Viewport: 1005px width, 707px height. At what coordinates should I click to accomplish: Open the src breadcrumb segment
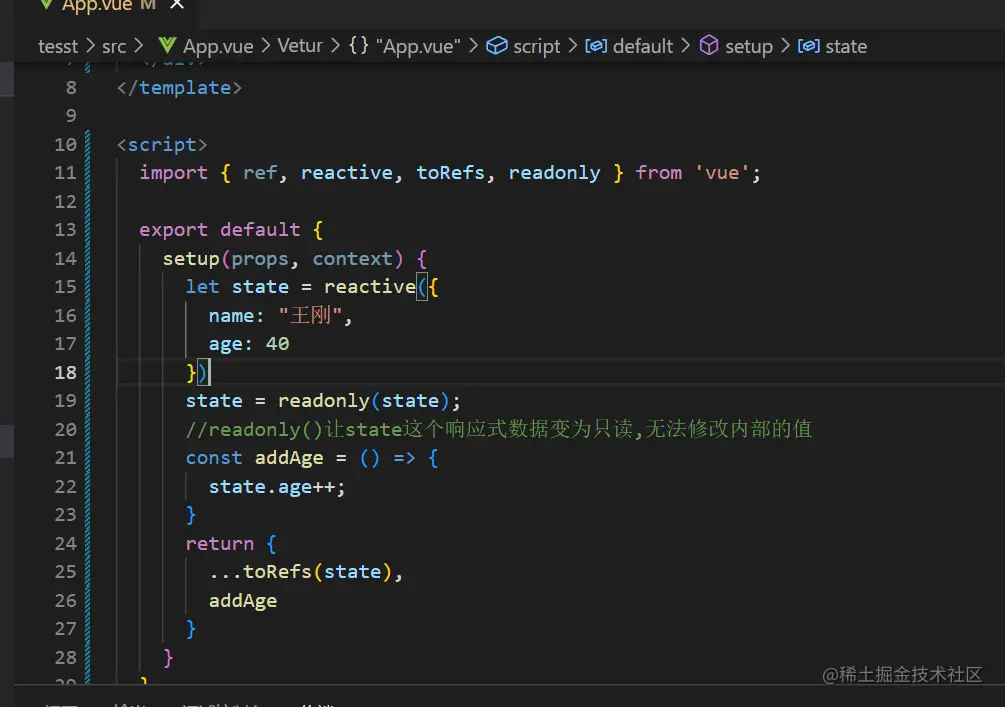114,46
